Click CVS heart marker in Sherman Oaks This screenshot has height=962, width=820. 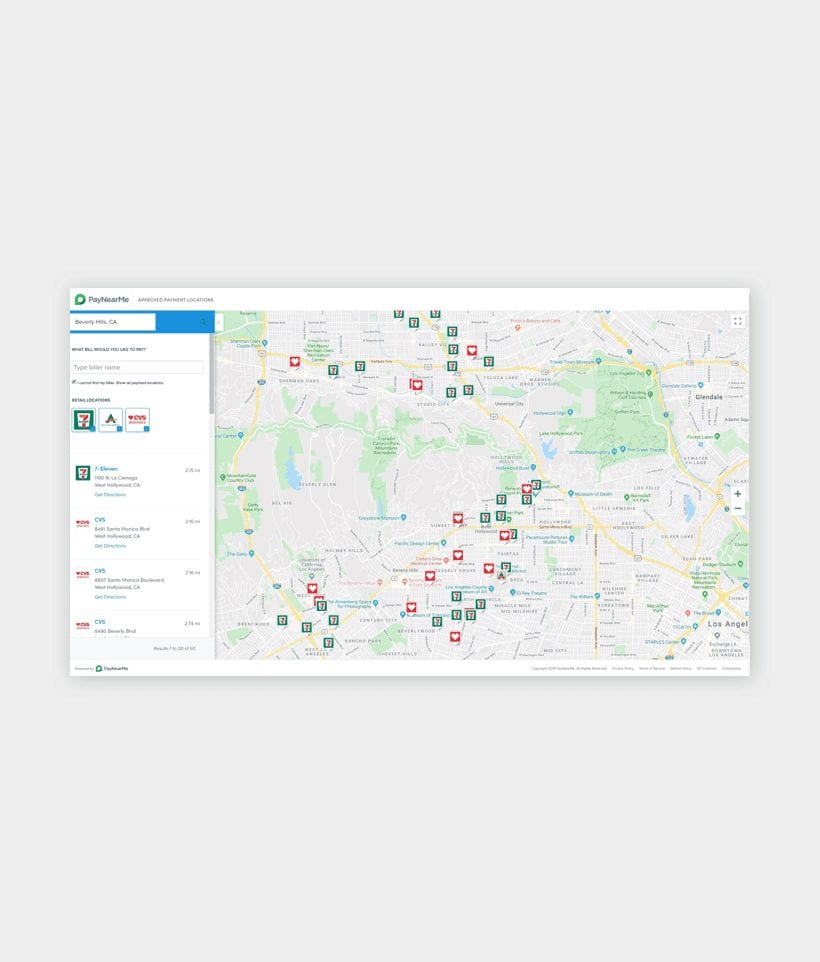click(295, 362)
